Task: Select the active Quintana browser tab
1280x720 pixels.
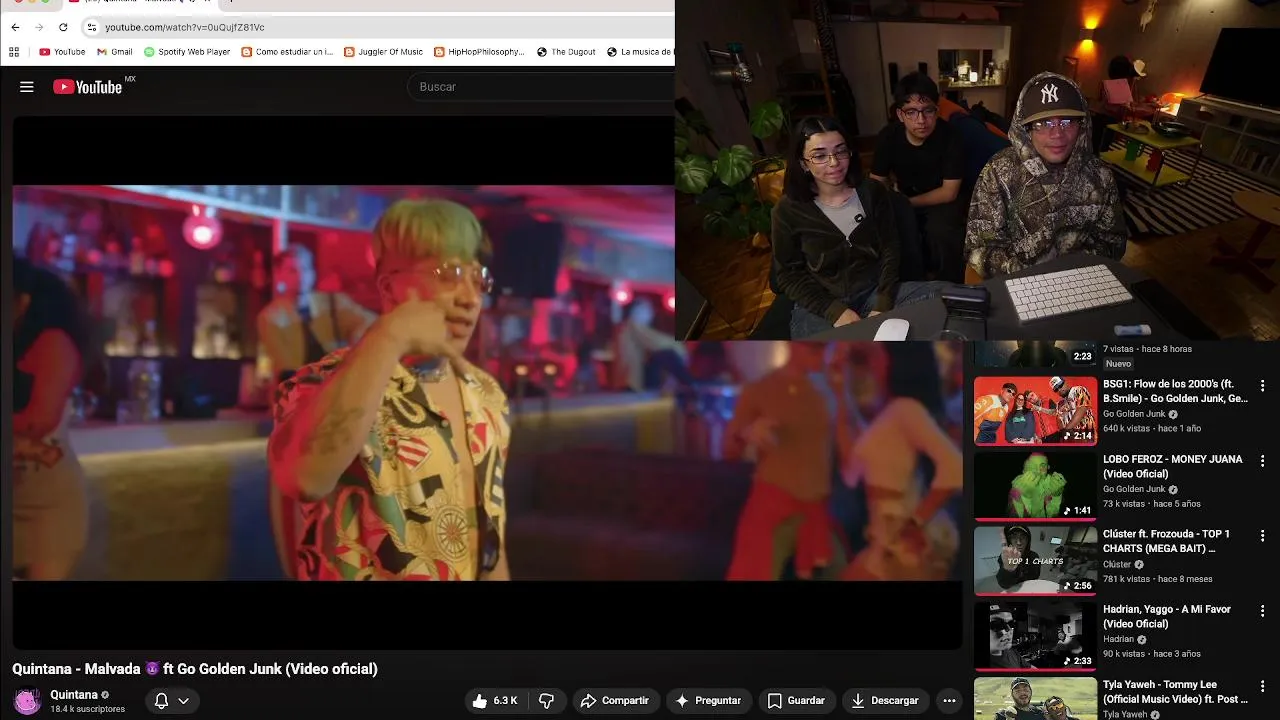Action: pos(140,3)
